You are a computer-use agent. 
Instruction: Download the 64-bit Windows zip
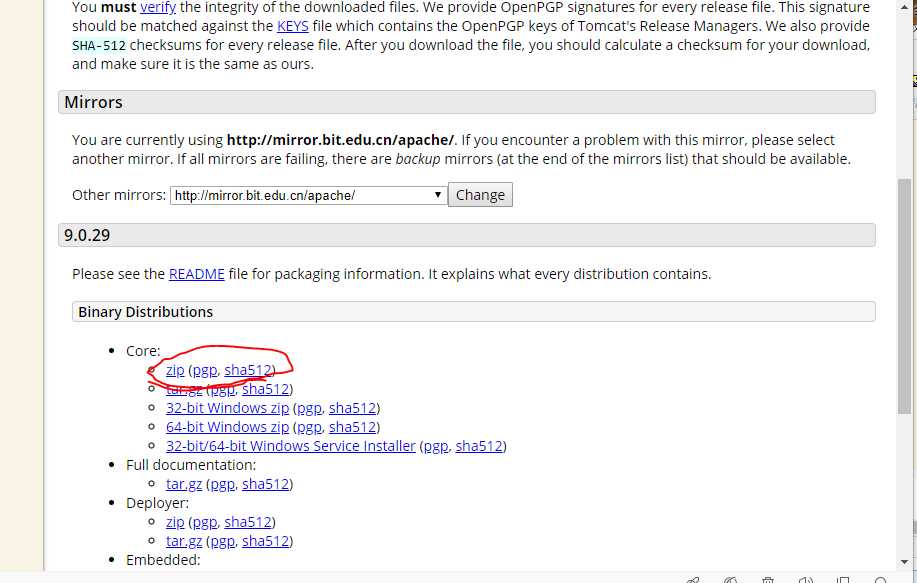point(227,427)
